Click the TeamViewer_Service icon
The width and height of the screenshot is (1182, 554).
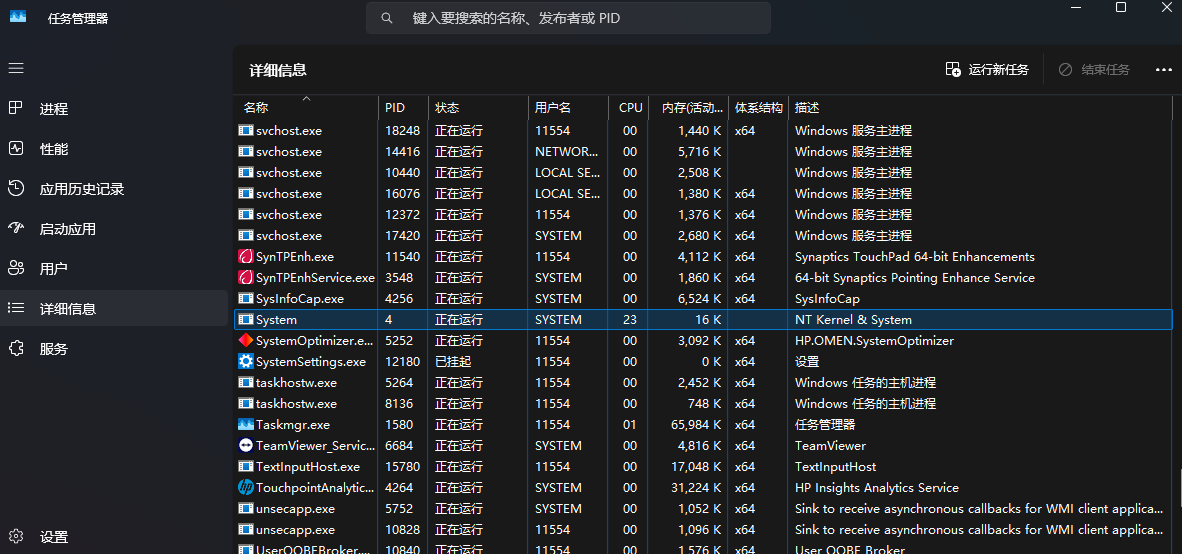click(245, 446)
